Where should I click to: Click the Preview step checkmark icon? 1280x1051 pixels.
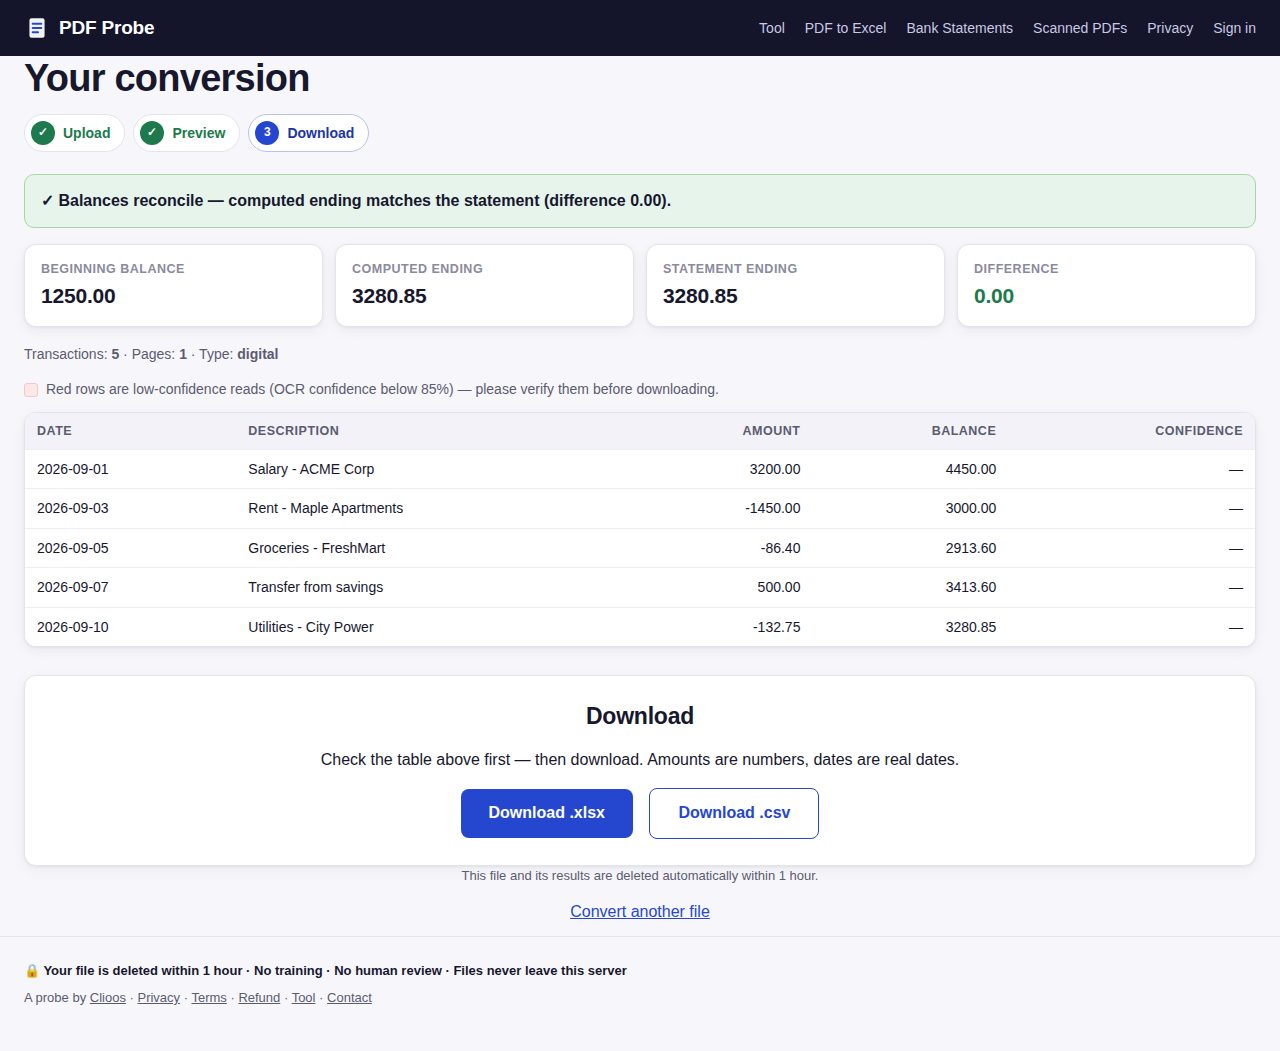152,133
